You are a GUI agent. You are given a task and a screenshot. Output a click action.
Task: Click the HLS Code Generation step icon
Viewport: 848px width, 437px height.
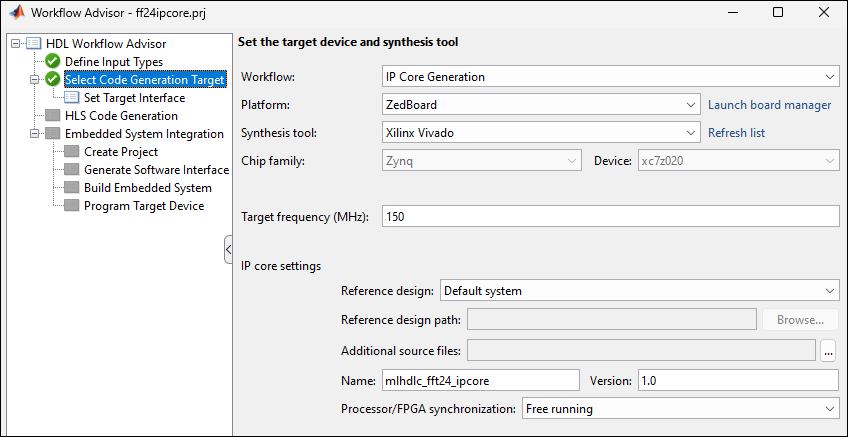point(53,116)
